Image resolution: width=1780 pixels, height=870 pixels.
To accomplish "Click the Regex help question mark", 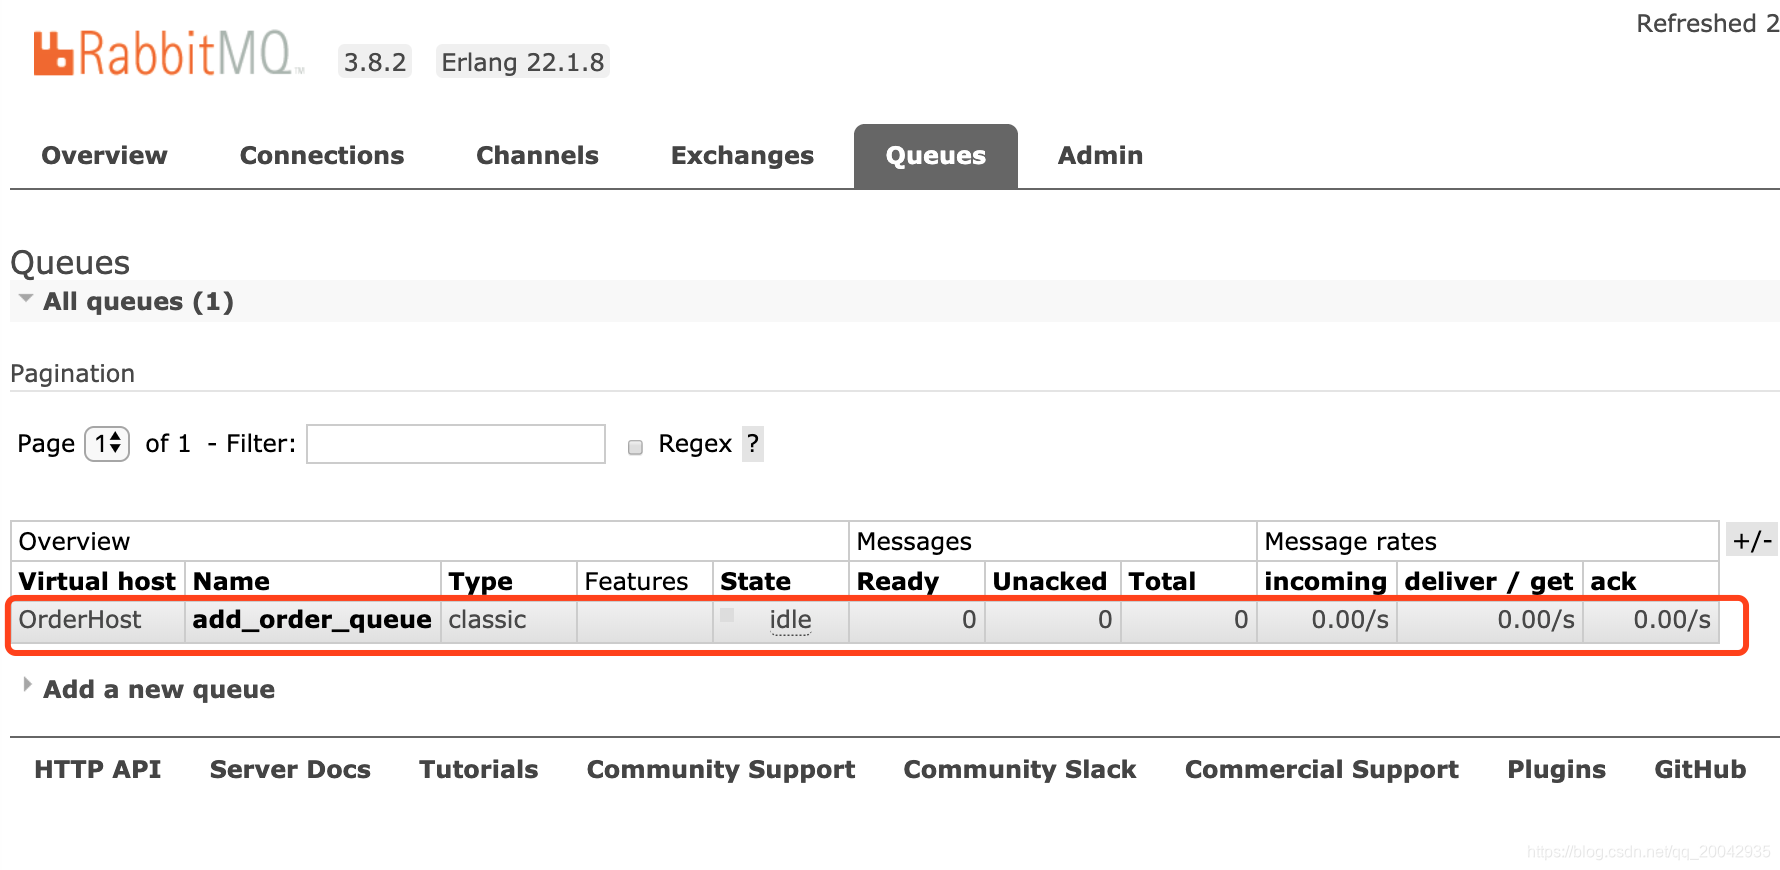I will tap(753, 443).
